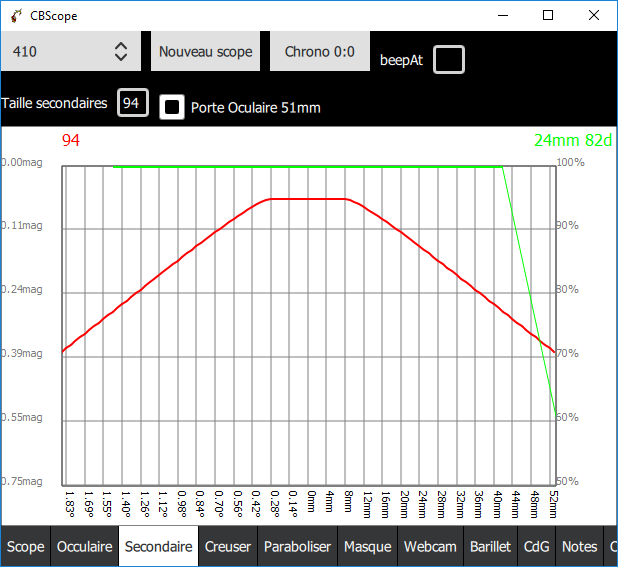Click the 70% axis label
This screenshot has width=618, height=567.
click(567, 353)
